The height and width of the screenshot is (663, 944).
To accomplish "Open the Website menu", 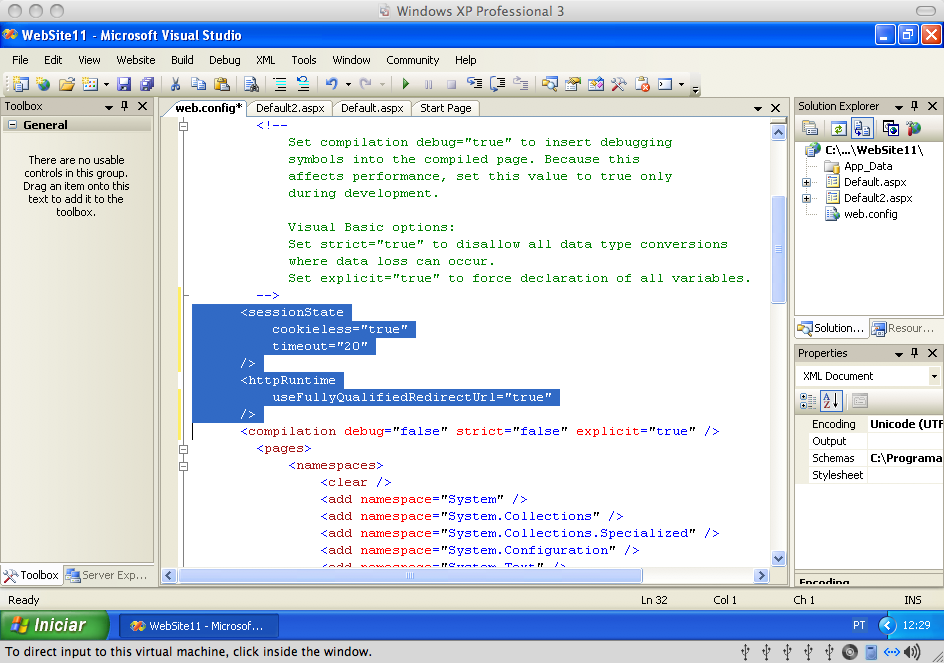I will pos(135,60).
